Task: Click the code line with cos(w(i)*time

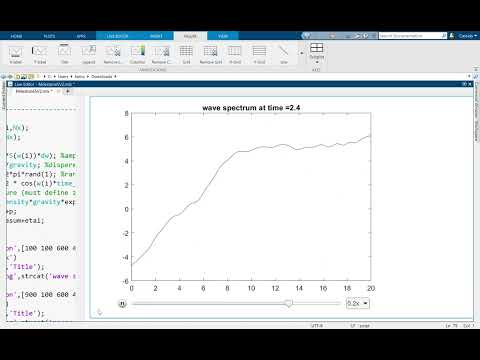Action: [x=41, y=183]
